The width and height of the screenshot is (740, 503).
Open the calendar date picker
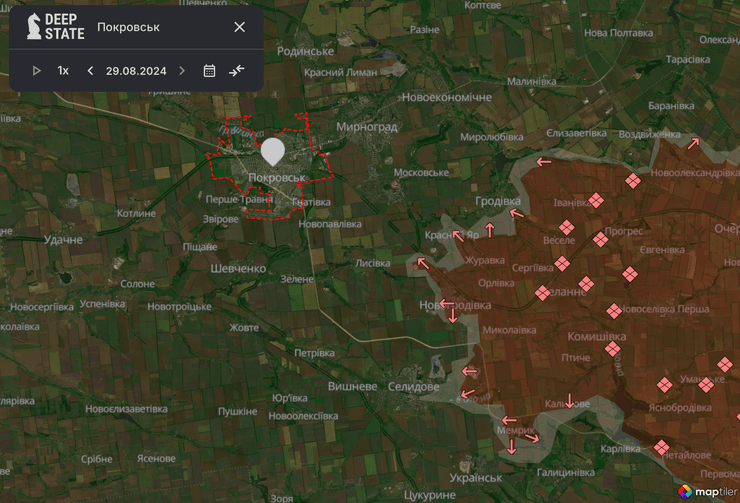click(209, 71)
